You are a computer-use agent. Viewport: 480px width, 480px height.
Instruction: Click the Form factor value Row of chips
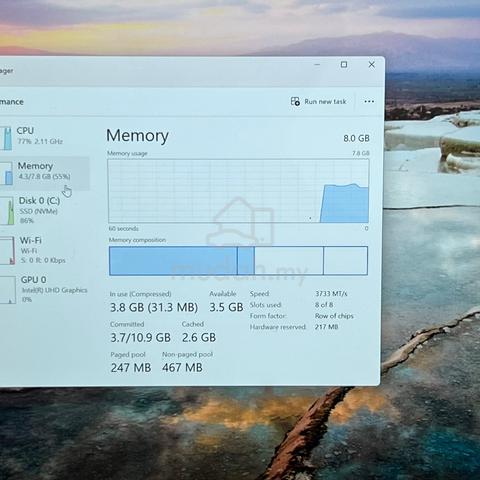tap(334, 316)
